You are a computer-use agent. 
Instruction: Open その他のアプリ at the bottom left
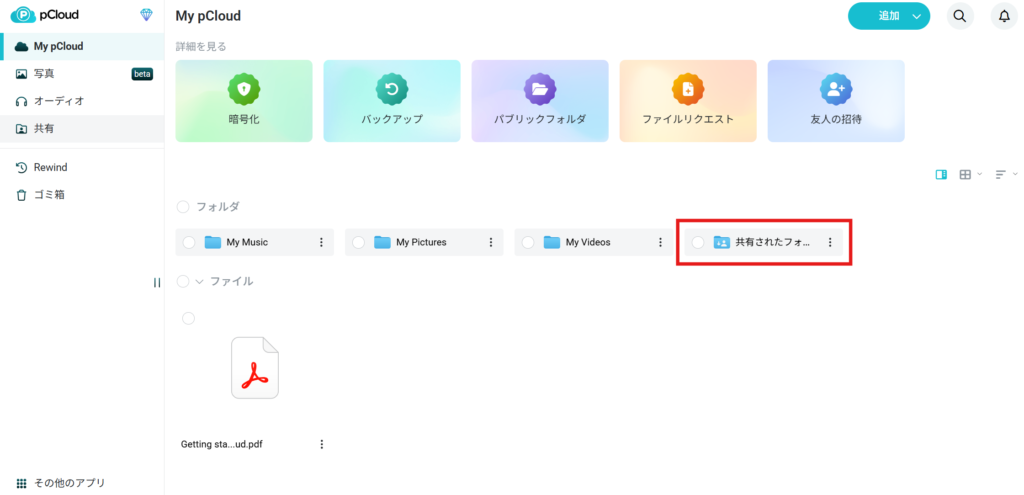pos(68,483)
